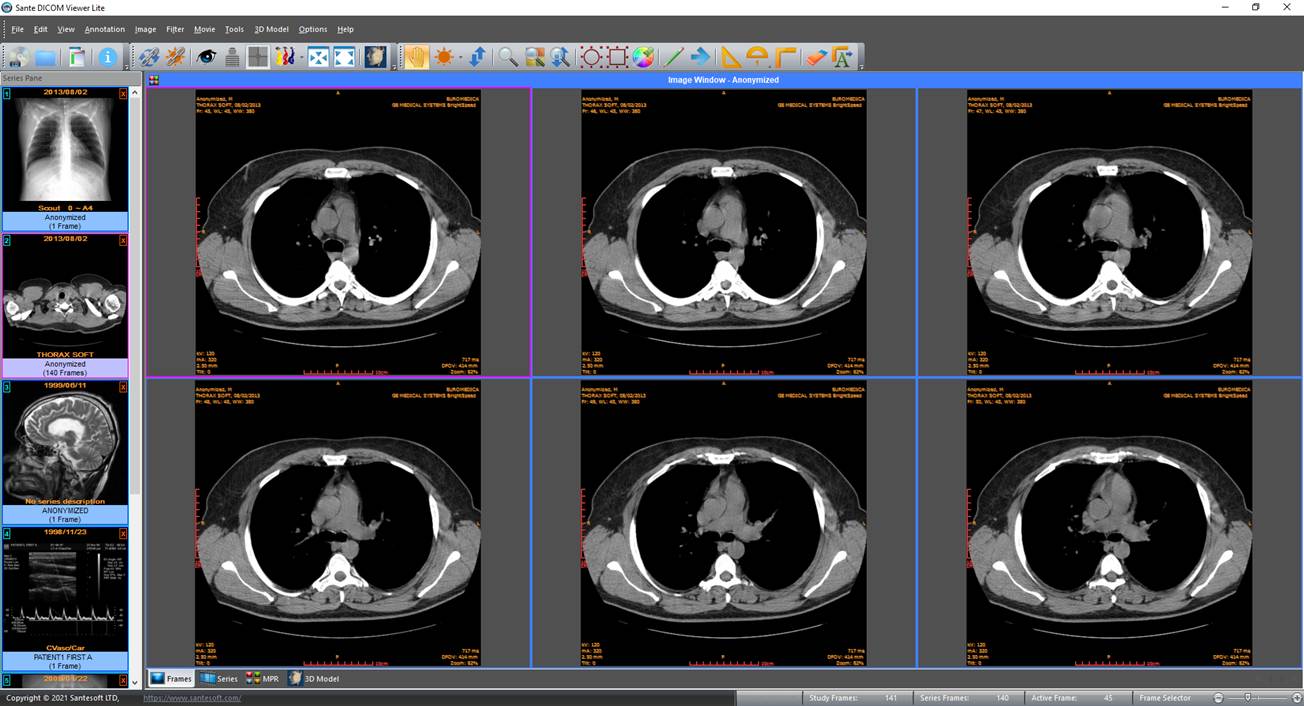Image resolution: width=1304 pixels, height=706 pixels.
Task: Open the blue information icon
Action: click(x=107, y=57)
